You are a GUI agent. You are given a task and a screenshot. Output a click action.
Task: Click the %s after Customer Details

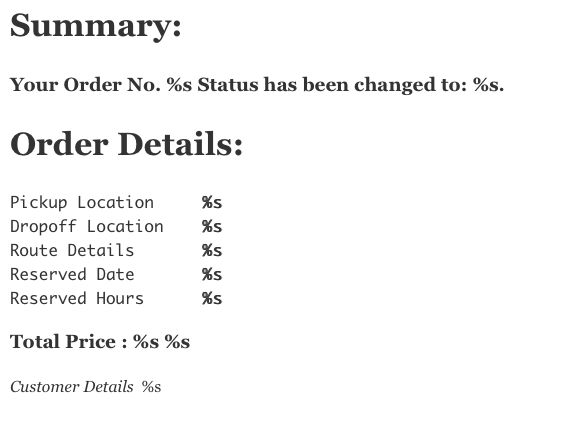(x=151, y=387)
